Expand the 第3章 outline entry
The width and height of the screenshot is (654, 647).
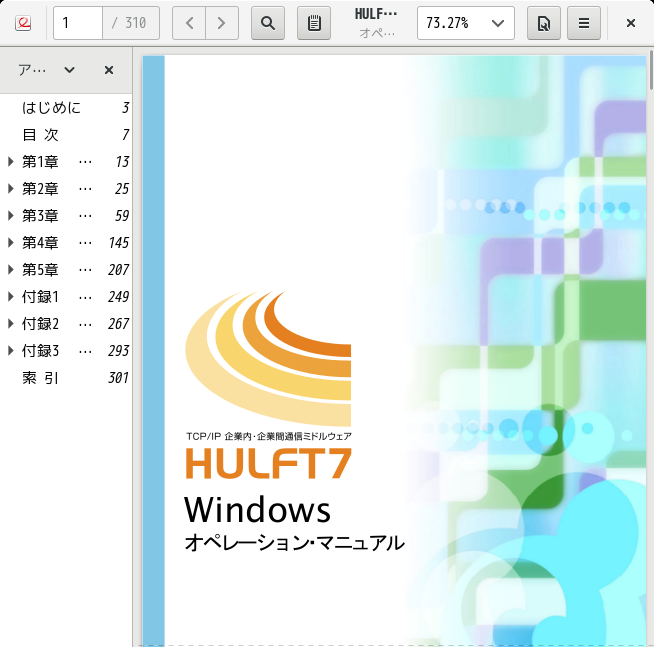[x=11, y=216]
